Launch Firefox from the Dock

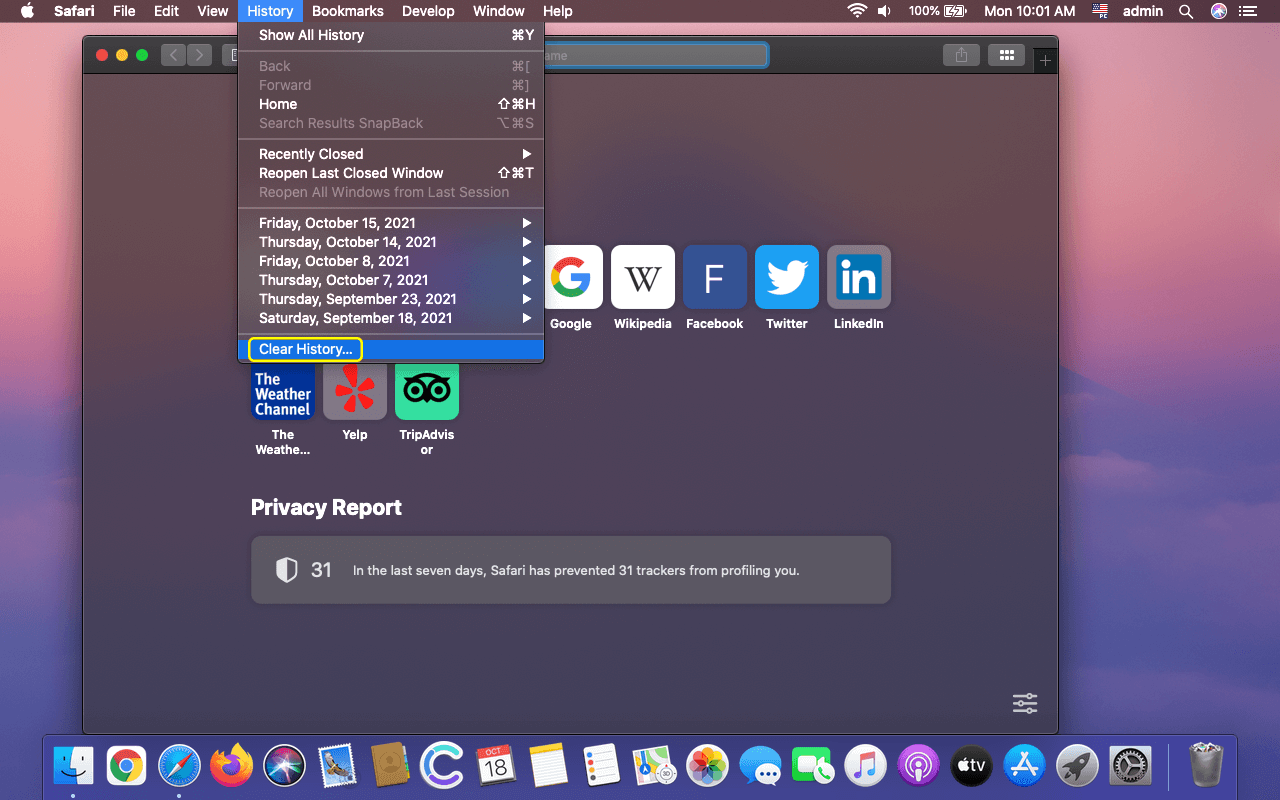pos(232,767)
